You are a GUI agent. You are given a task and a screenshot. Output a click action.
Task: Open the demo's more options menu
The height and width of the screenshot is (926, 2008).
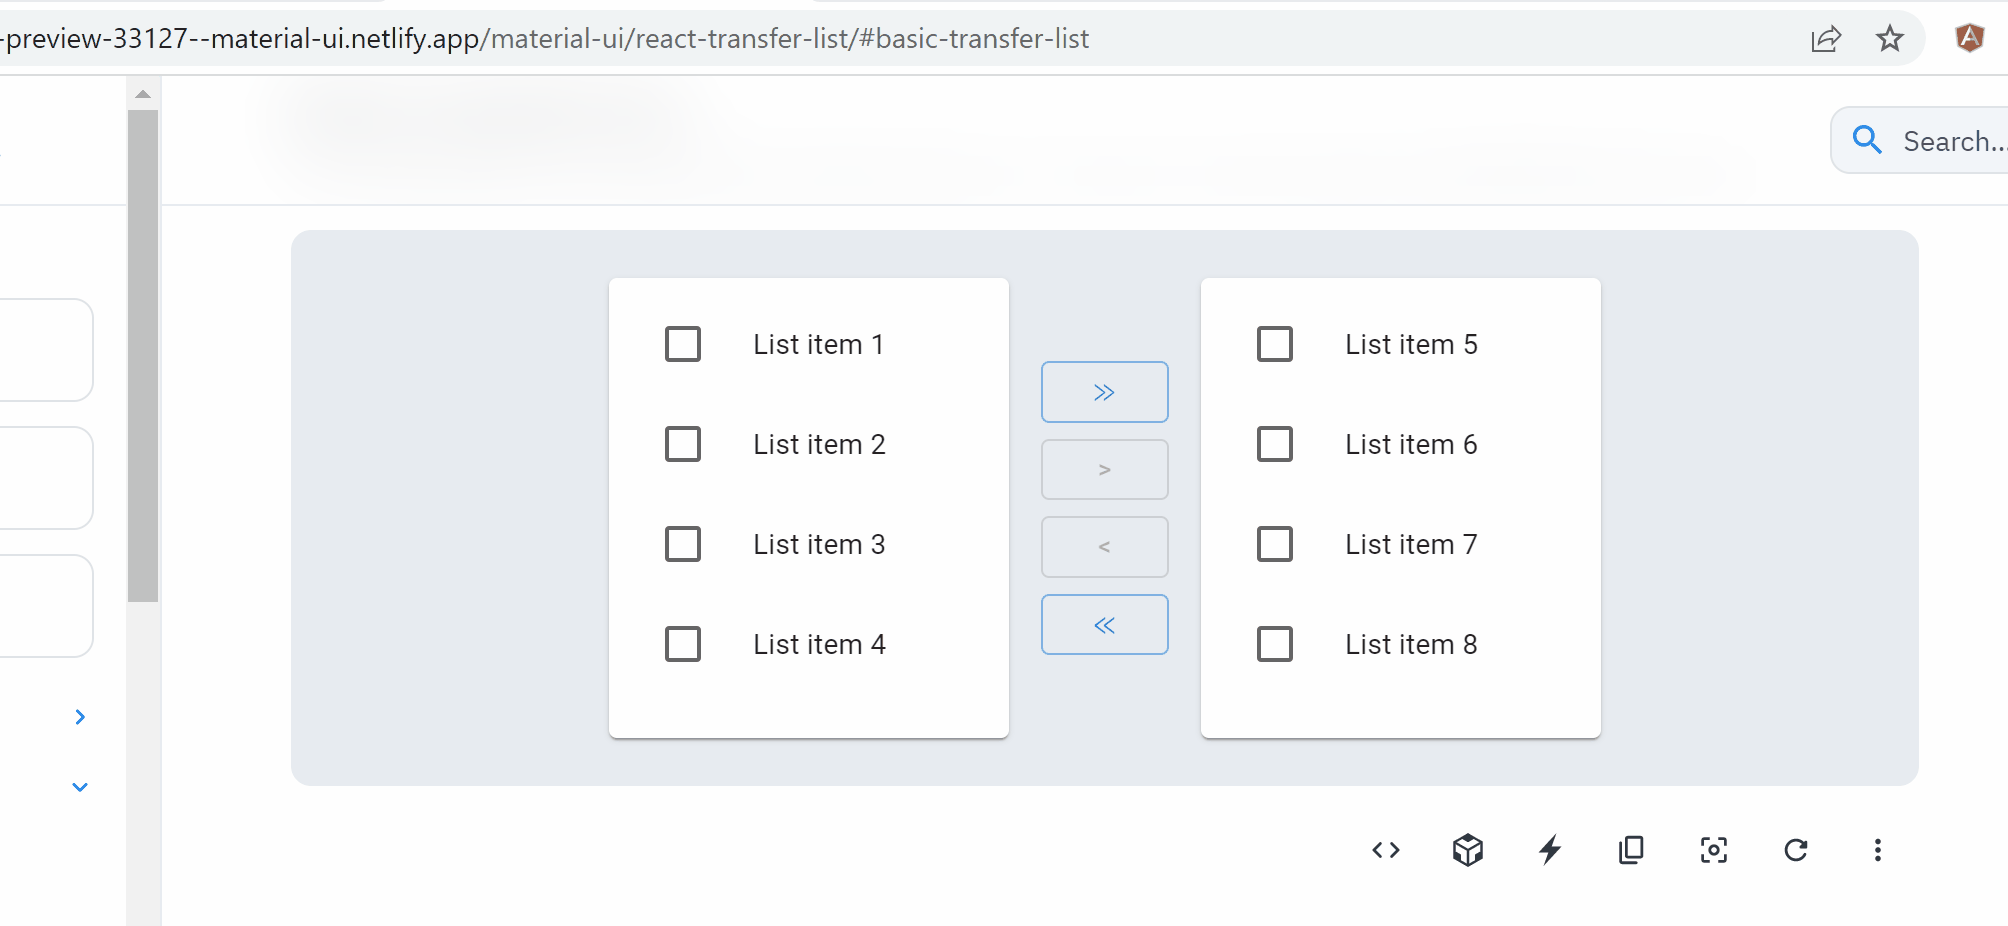coord(1878,850)
